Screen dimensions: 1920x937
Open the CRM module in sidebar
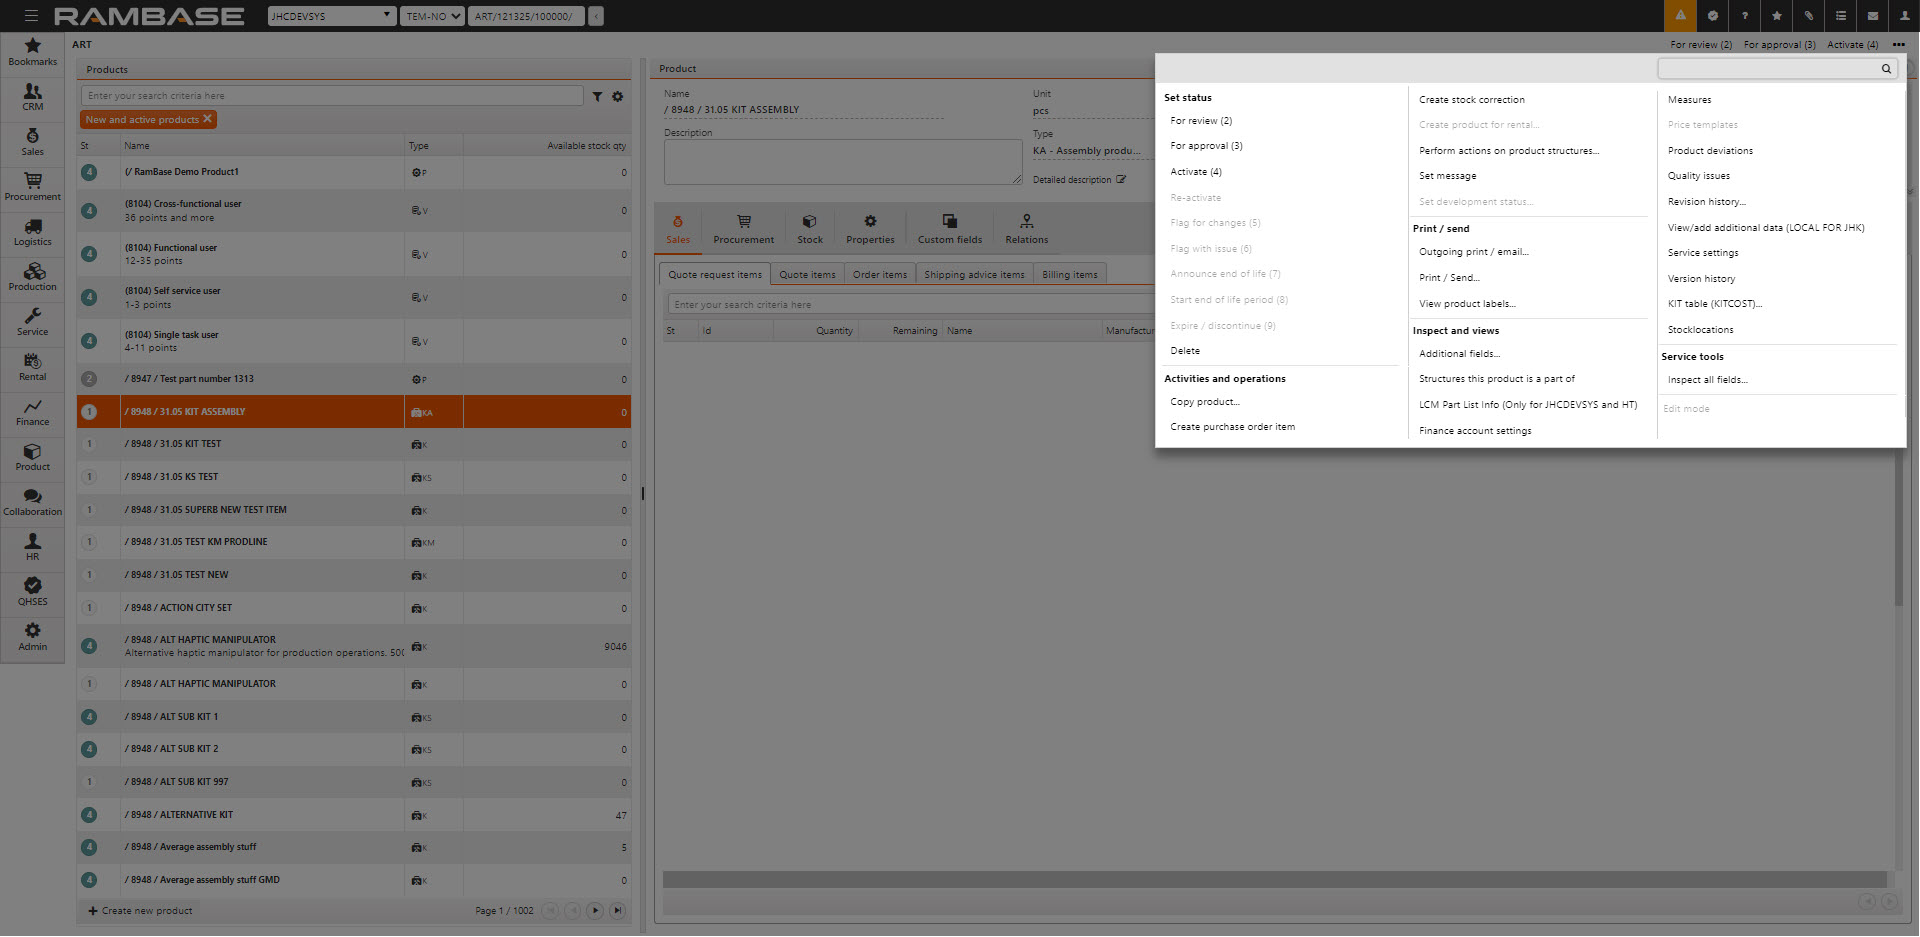click(32, 96)
